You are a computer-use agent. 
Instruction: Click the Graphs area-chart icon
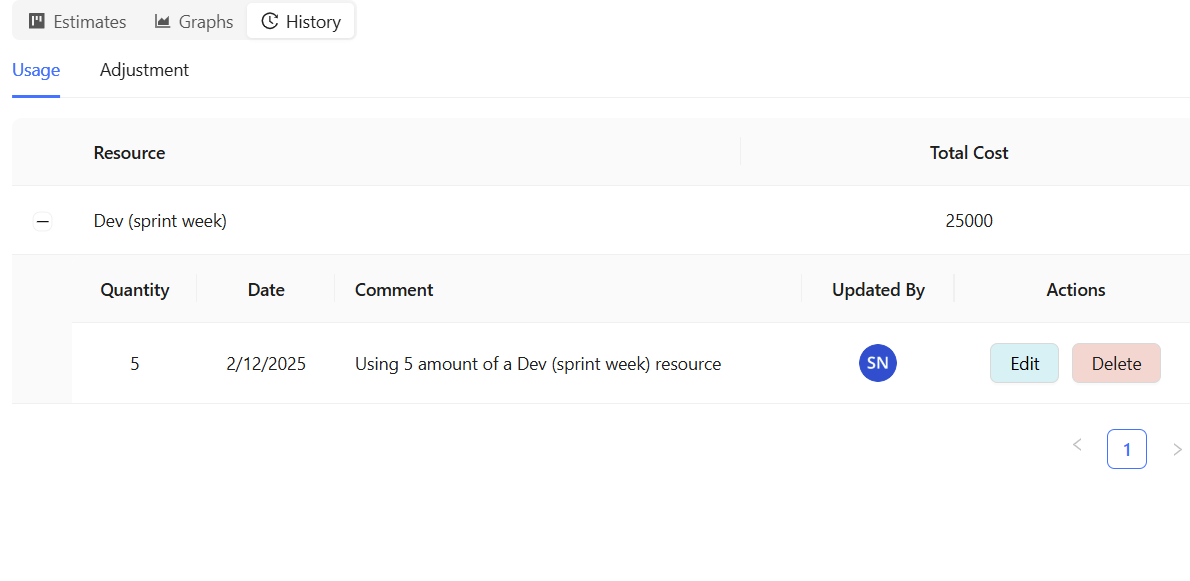click(x=162, y=21)
